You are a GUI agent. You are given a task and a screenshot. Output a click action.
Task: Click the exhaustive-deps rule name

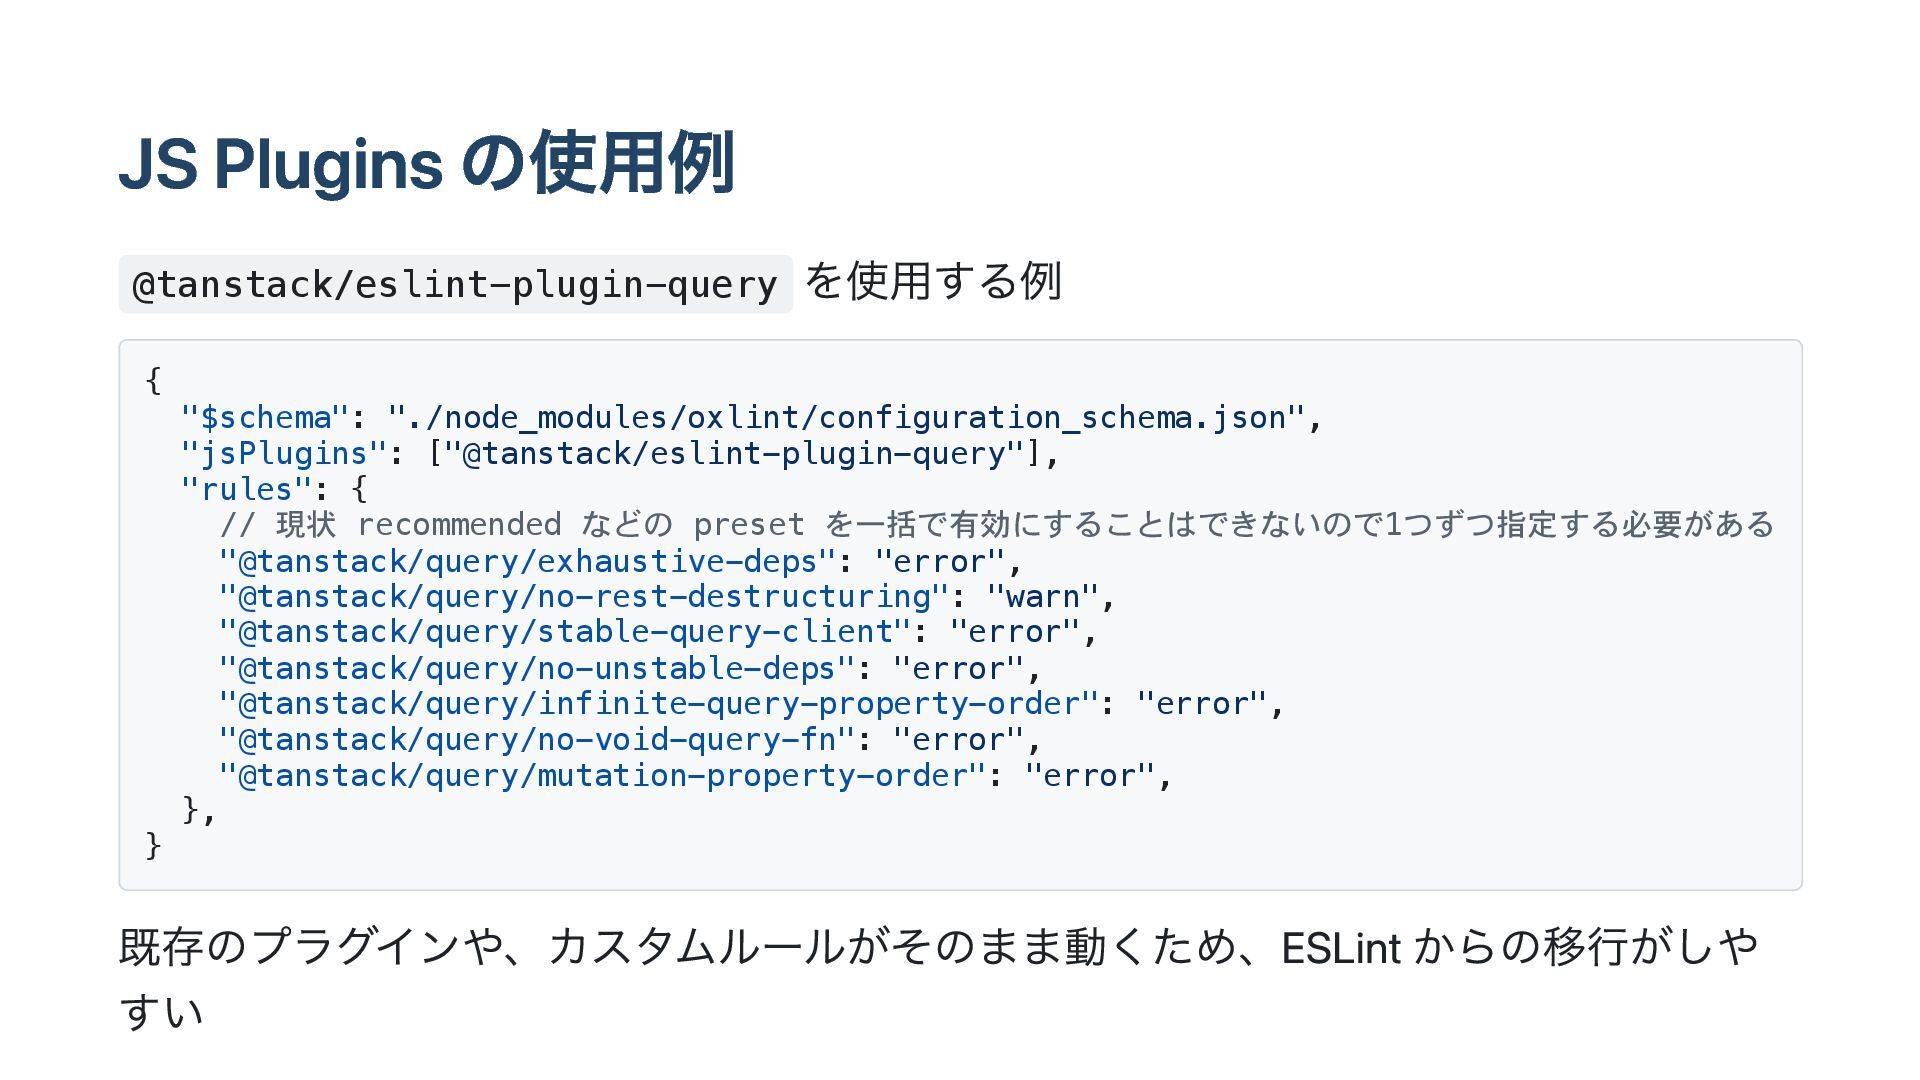tap(527, 561)
